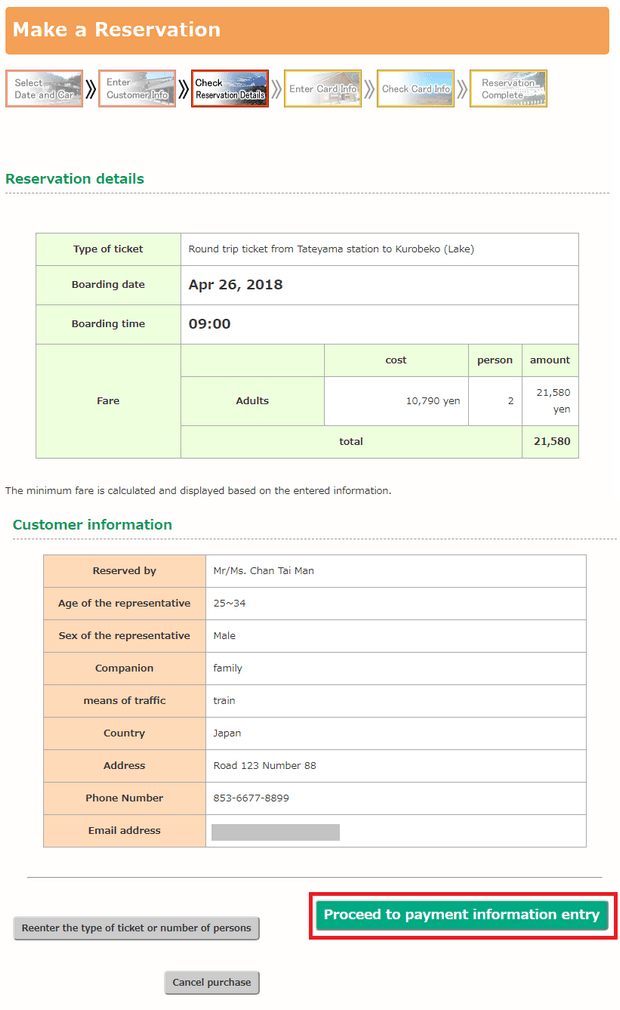Click the total value '21,580'
Image resolution: width=620 pixels, height=1010 pixels.
coord(552,441)
